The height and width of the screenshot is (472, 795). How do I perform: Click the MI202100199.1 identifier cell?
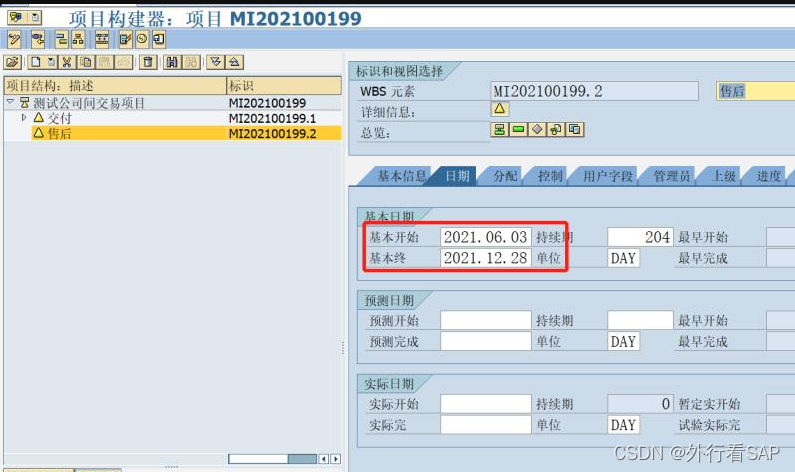click(272, 118)
